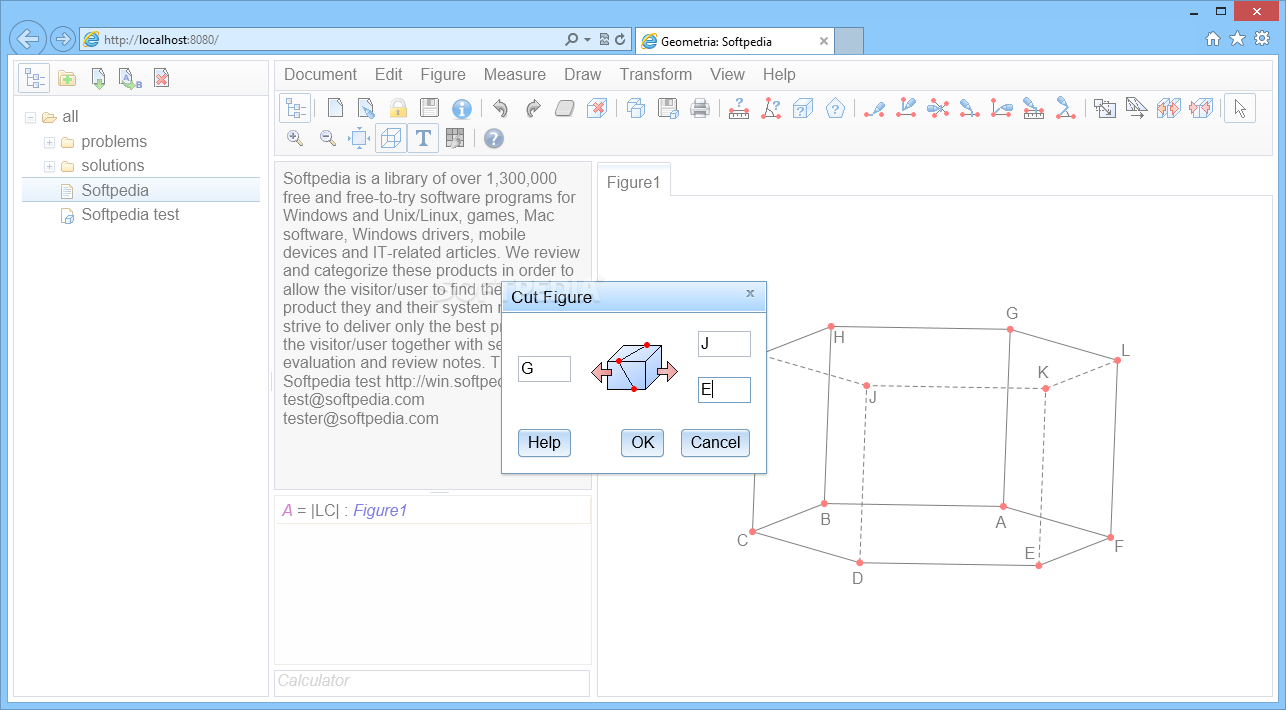This screenshot has height=710, width=1286.
Task: Click the padlock icon in toolbar
Action: (398, 108)
